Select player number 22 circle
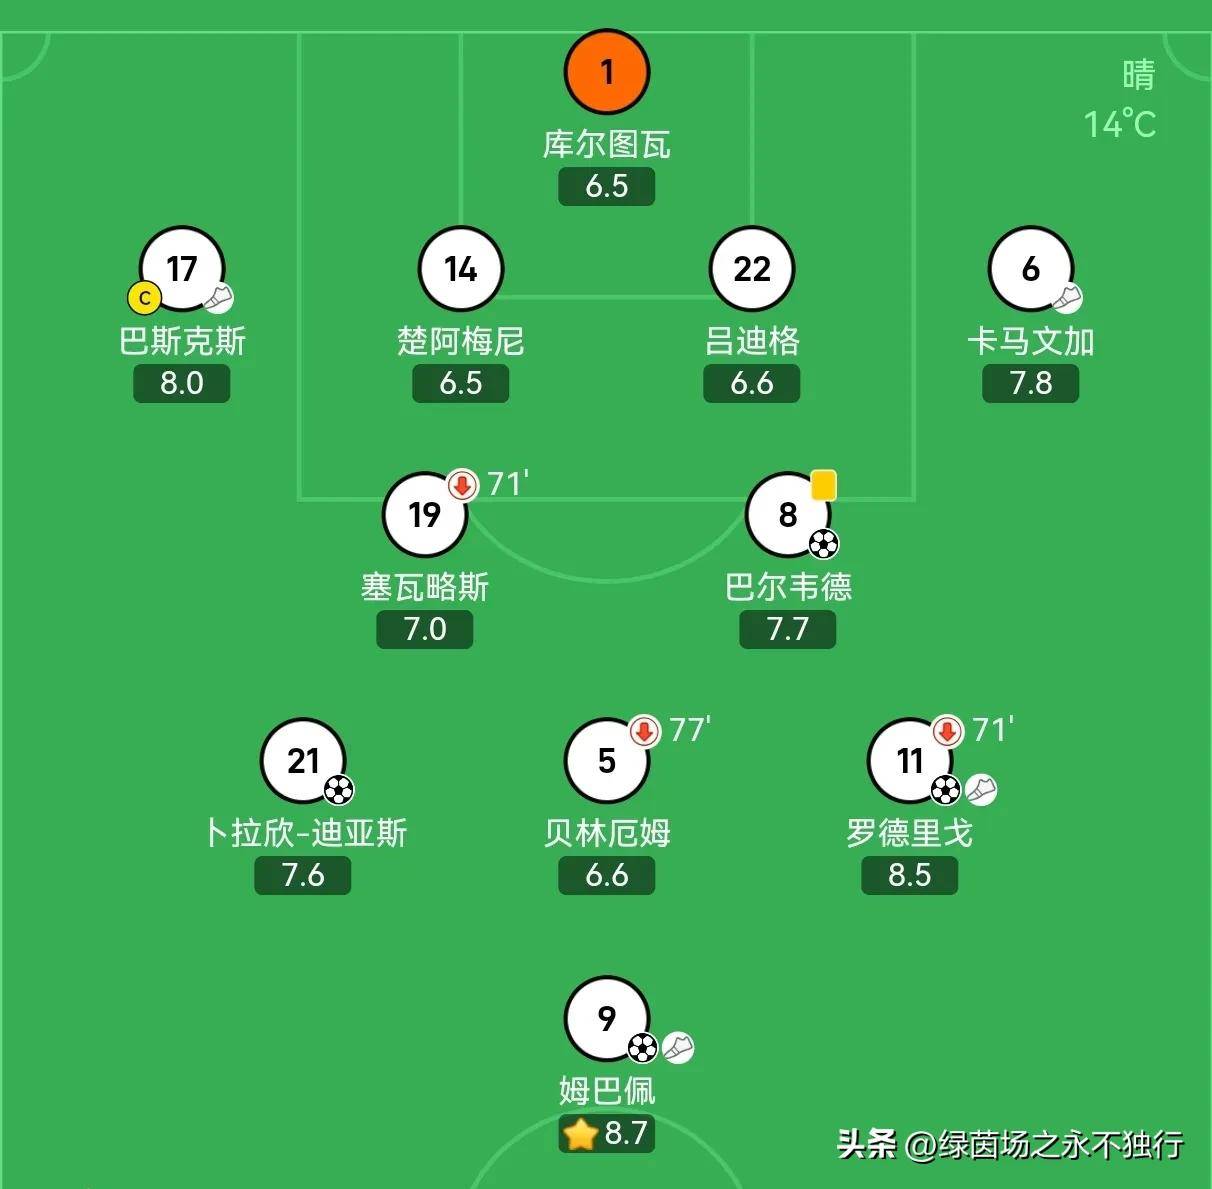The height and width of the screenshot is (1189, 1212). [752, 269]
